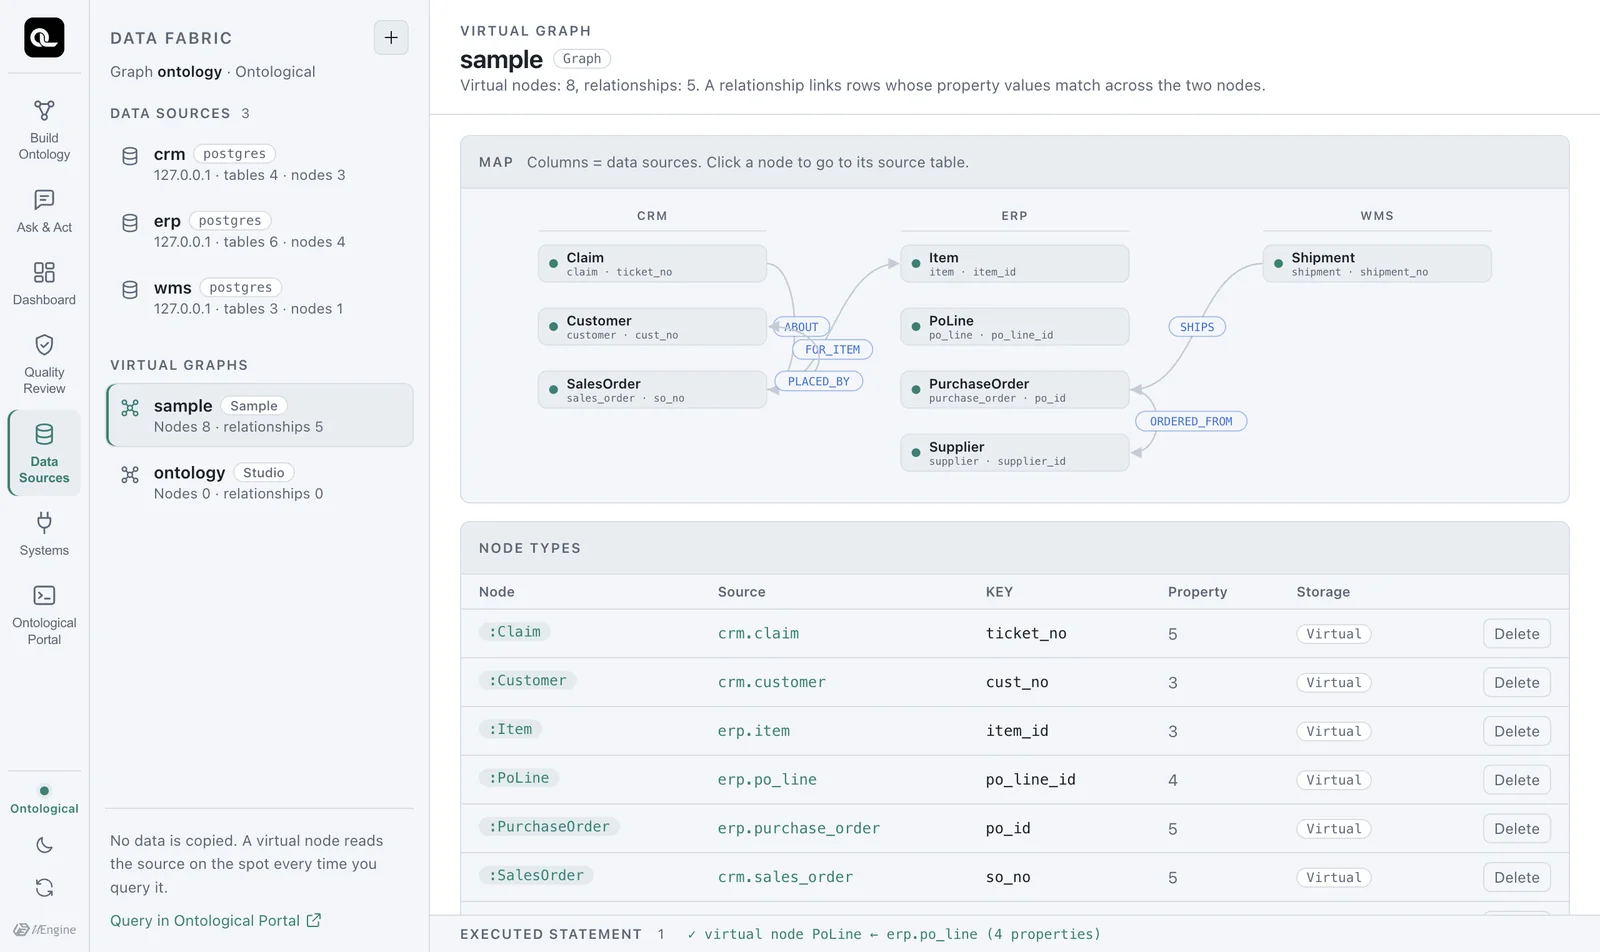Screen dimensions: 1600x952
Task: Select the wms postgres data source
Action: 260,298
